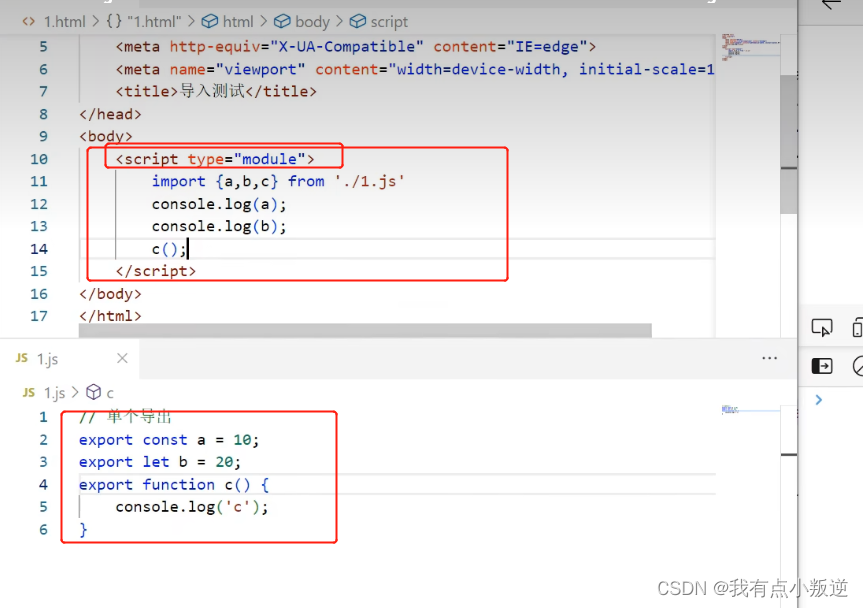Viewport: 863px width, 608px height.
Task: Click the </html> closing tag
Action: point(110,316)
